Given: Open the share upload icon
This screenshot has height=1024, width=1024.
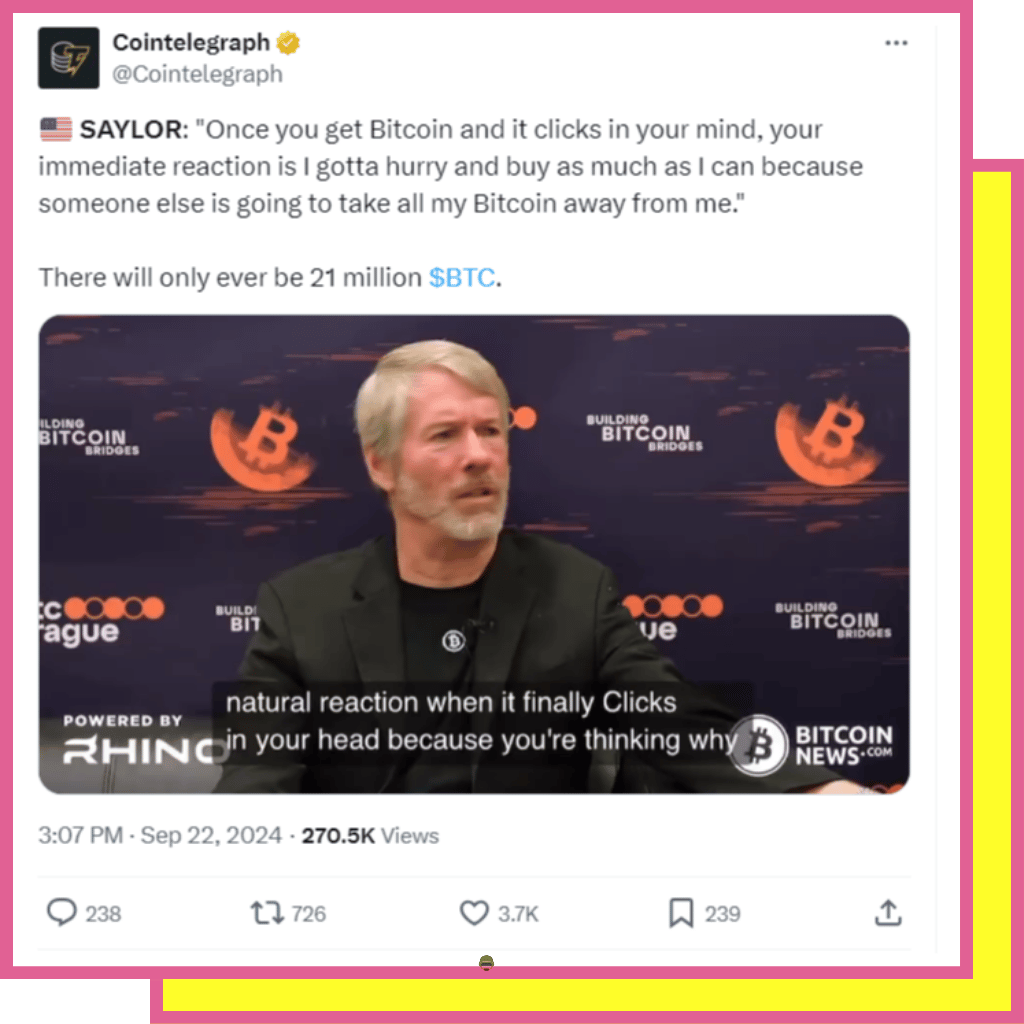Looking at the screenshot, I should click(888, 913).
